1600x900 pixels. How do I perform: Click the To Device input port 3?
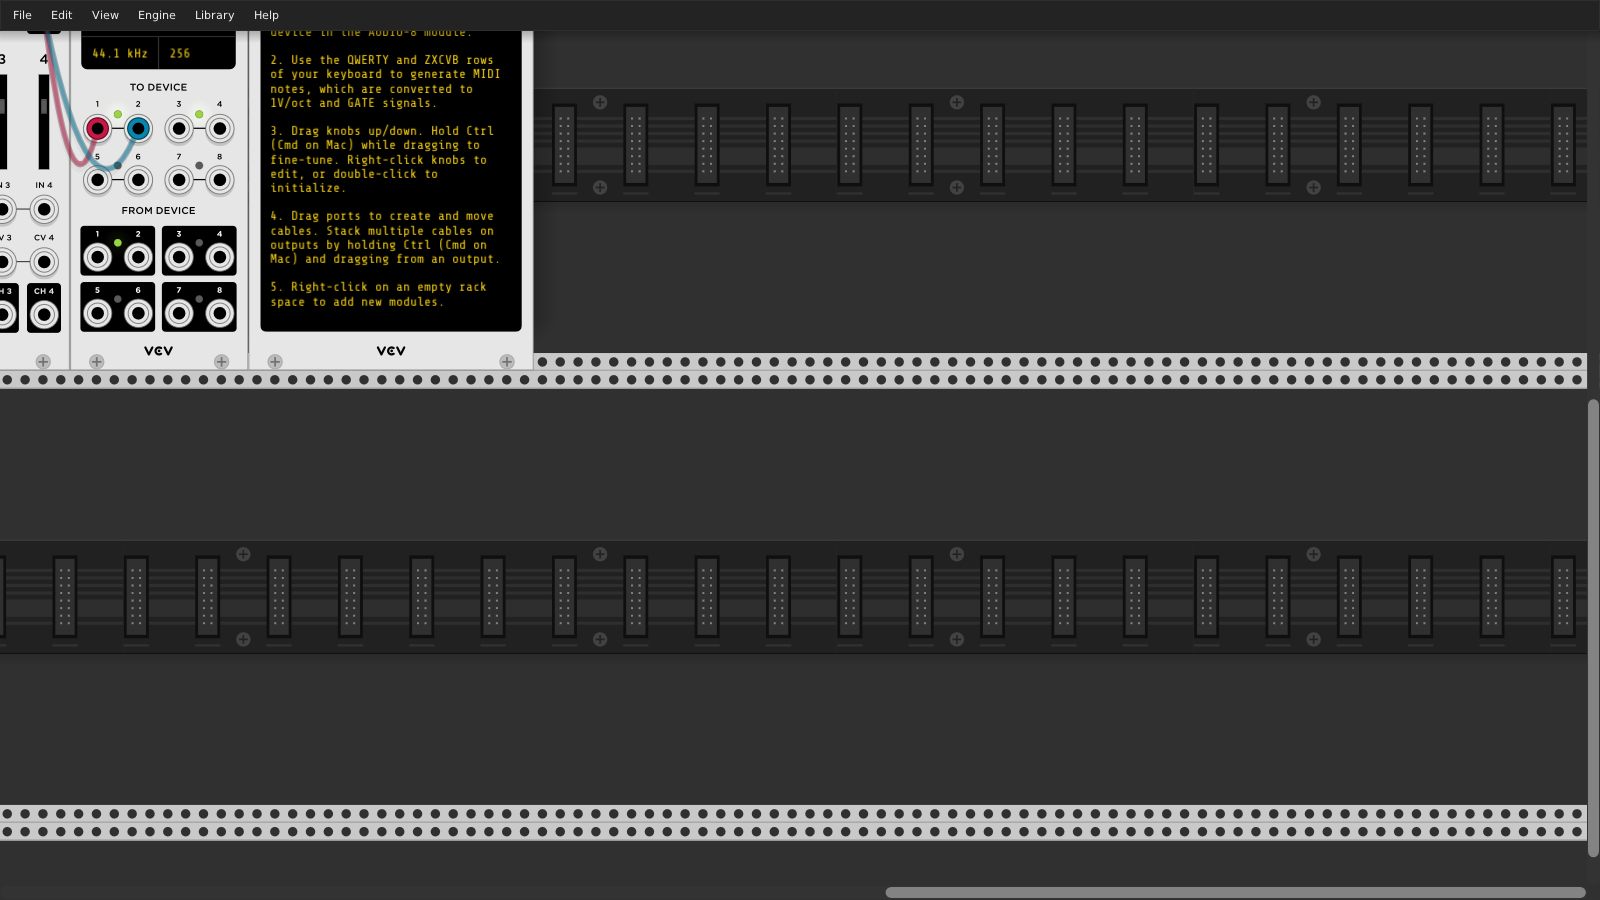[179, 128]
